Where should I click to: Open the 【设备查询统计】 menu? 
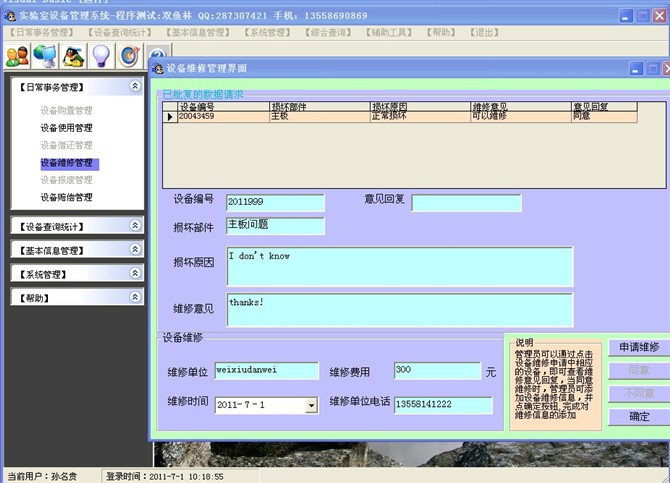pyautogui.click(x=120, y=32)
